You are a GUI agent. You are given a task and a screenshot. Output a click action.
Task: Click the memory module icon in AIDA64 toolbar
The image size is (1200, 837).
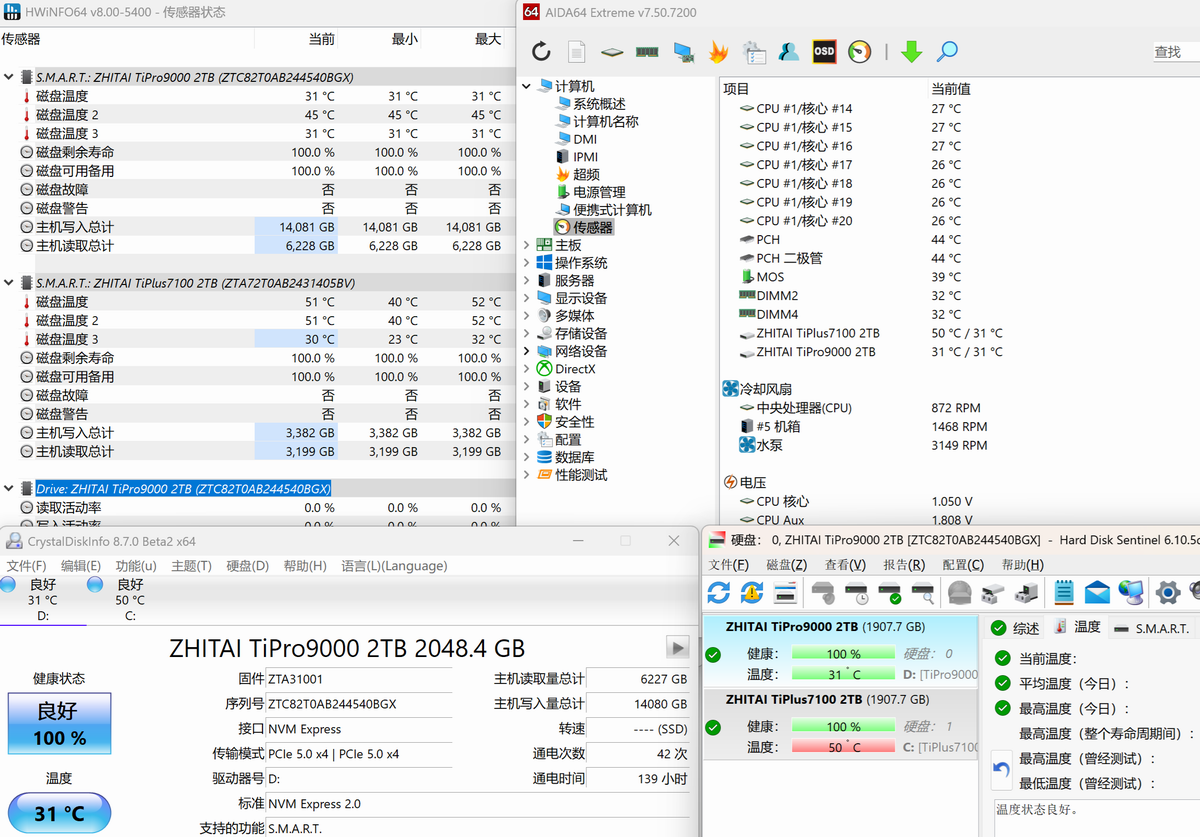647,51
